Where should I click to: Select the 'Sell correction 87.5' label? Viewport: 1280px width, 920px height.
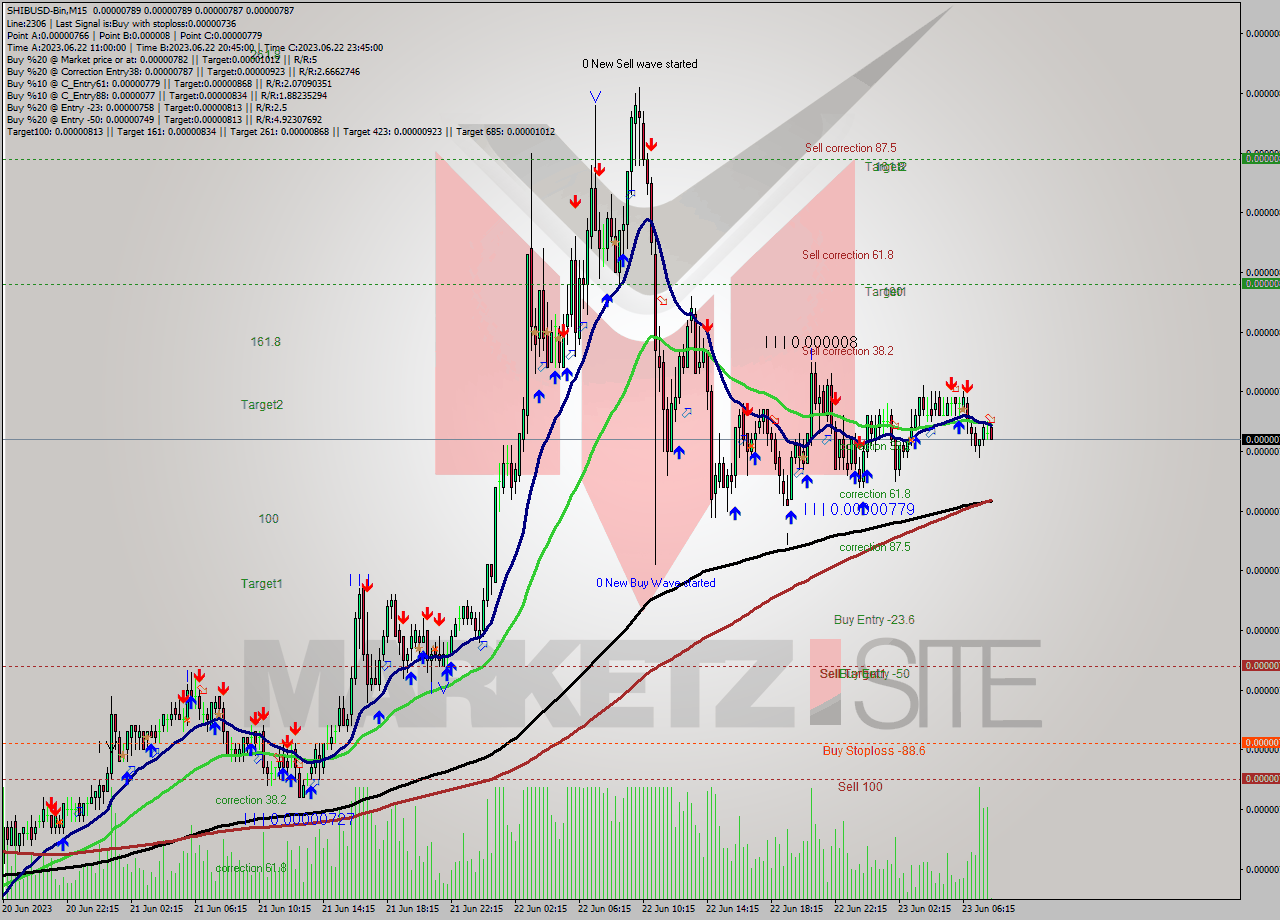pyautogui.click(x=850, y=148)
